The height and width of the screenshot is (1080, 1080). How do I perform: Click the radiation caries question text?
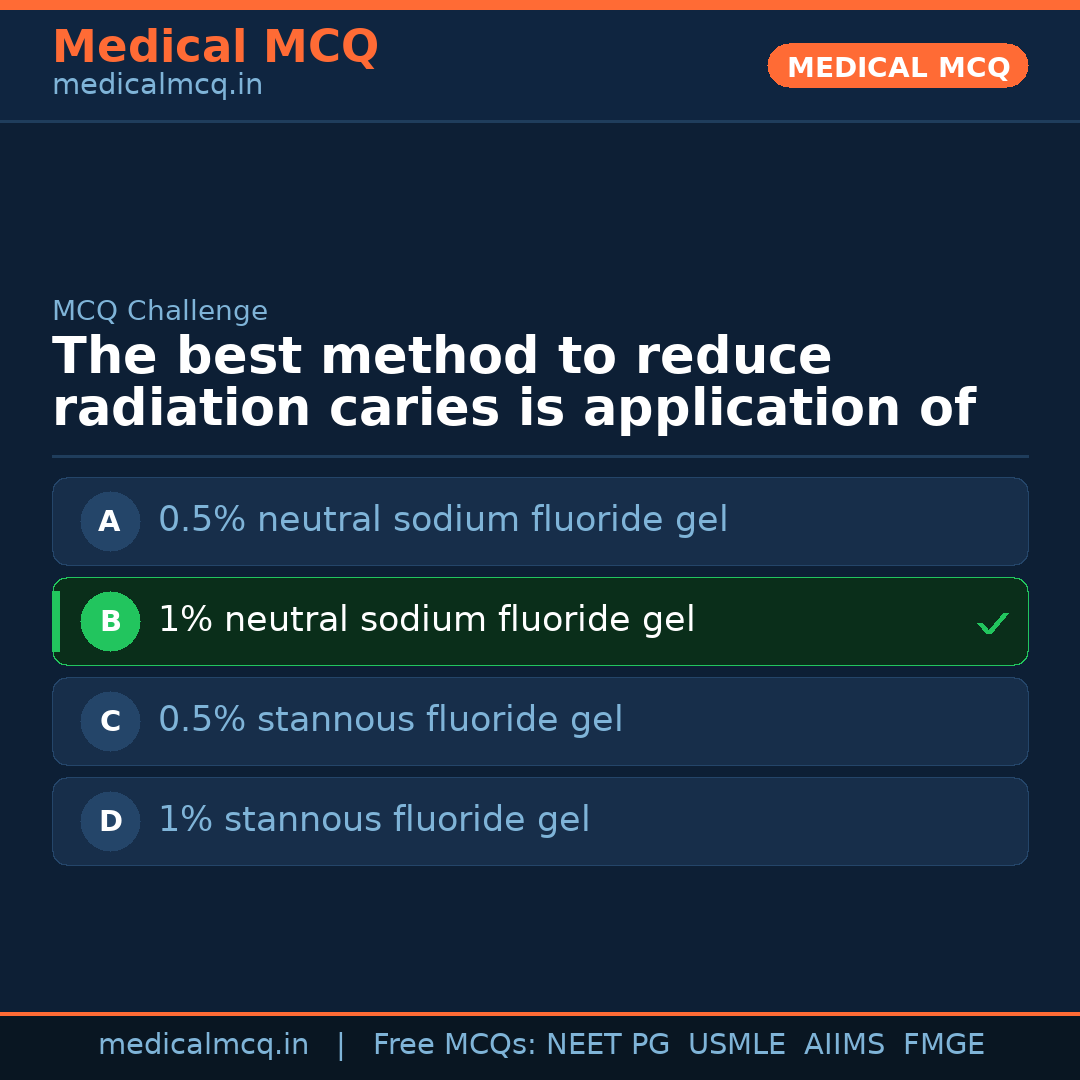point(512,383)
